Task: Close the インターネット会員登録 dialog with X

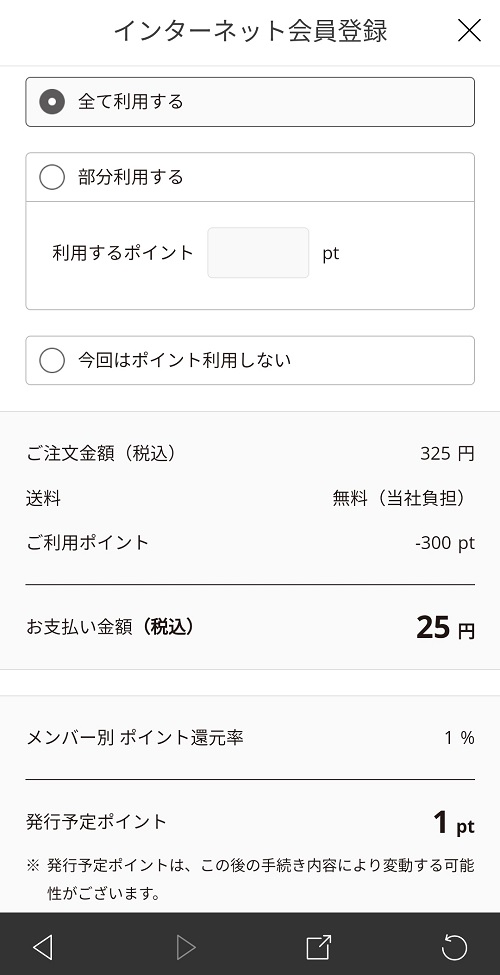Action: point(469,30)
